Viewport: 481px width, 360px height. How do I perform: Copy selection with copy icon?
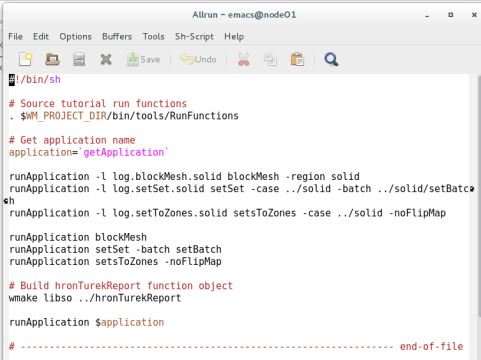270,60
